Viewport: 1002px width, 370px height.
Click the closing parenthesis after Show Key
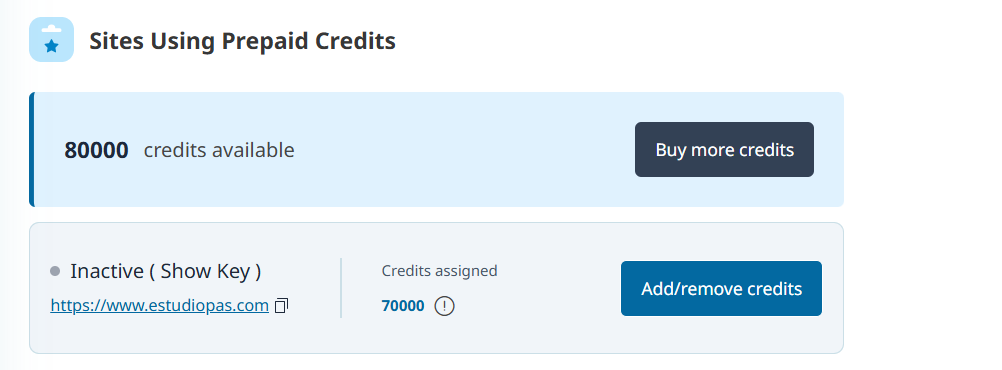point(258,272)
